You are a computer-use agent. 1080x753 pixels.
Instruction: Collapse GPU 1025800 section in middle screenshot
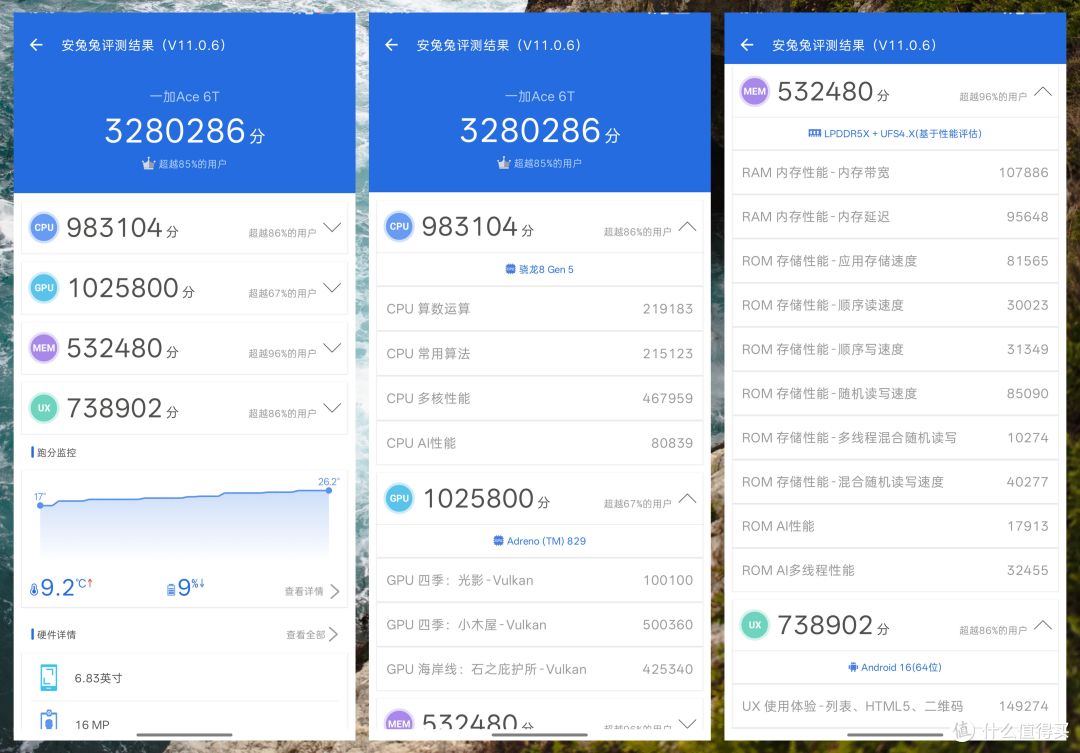[x=687, y=498]
